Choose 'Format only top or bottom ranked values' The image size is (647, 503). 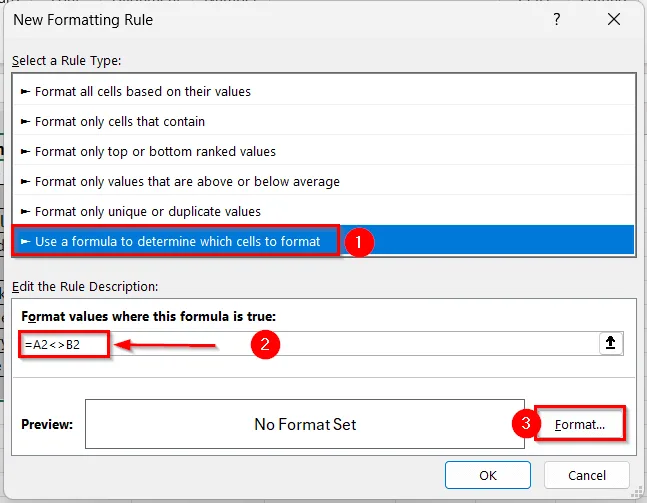point(324,151)
